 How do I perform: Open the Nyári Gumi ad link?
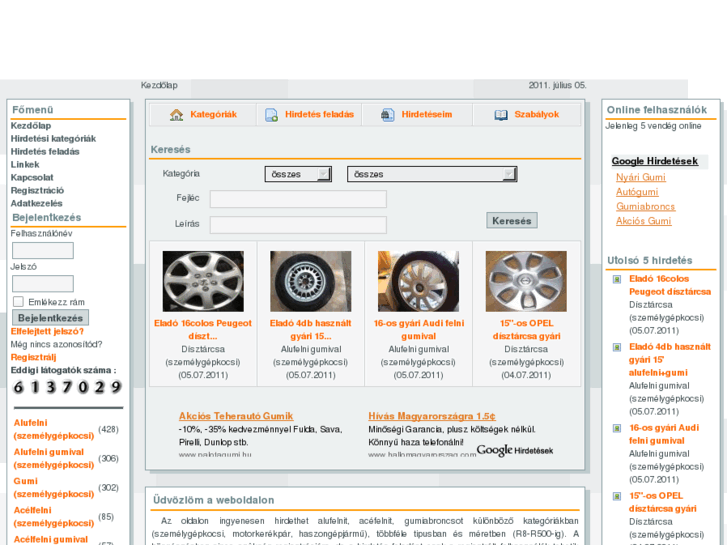coord(640,177)
